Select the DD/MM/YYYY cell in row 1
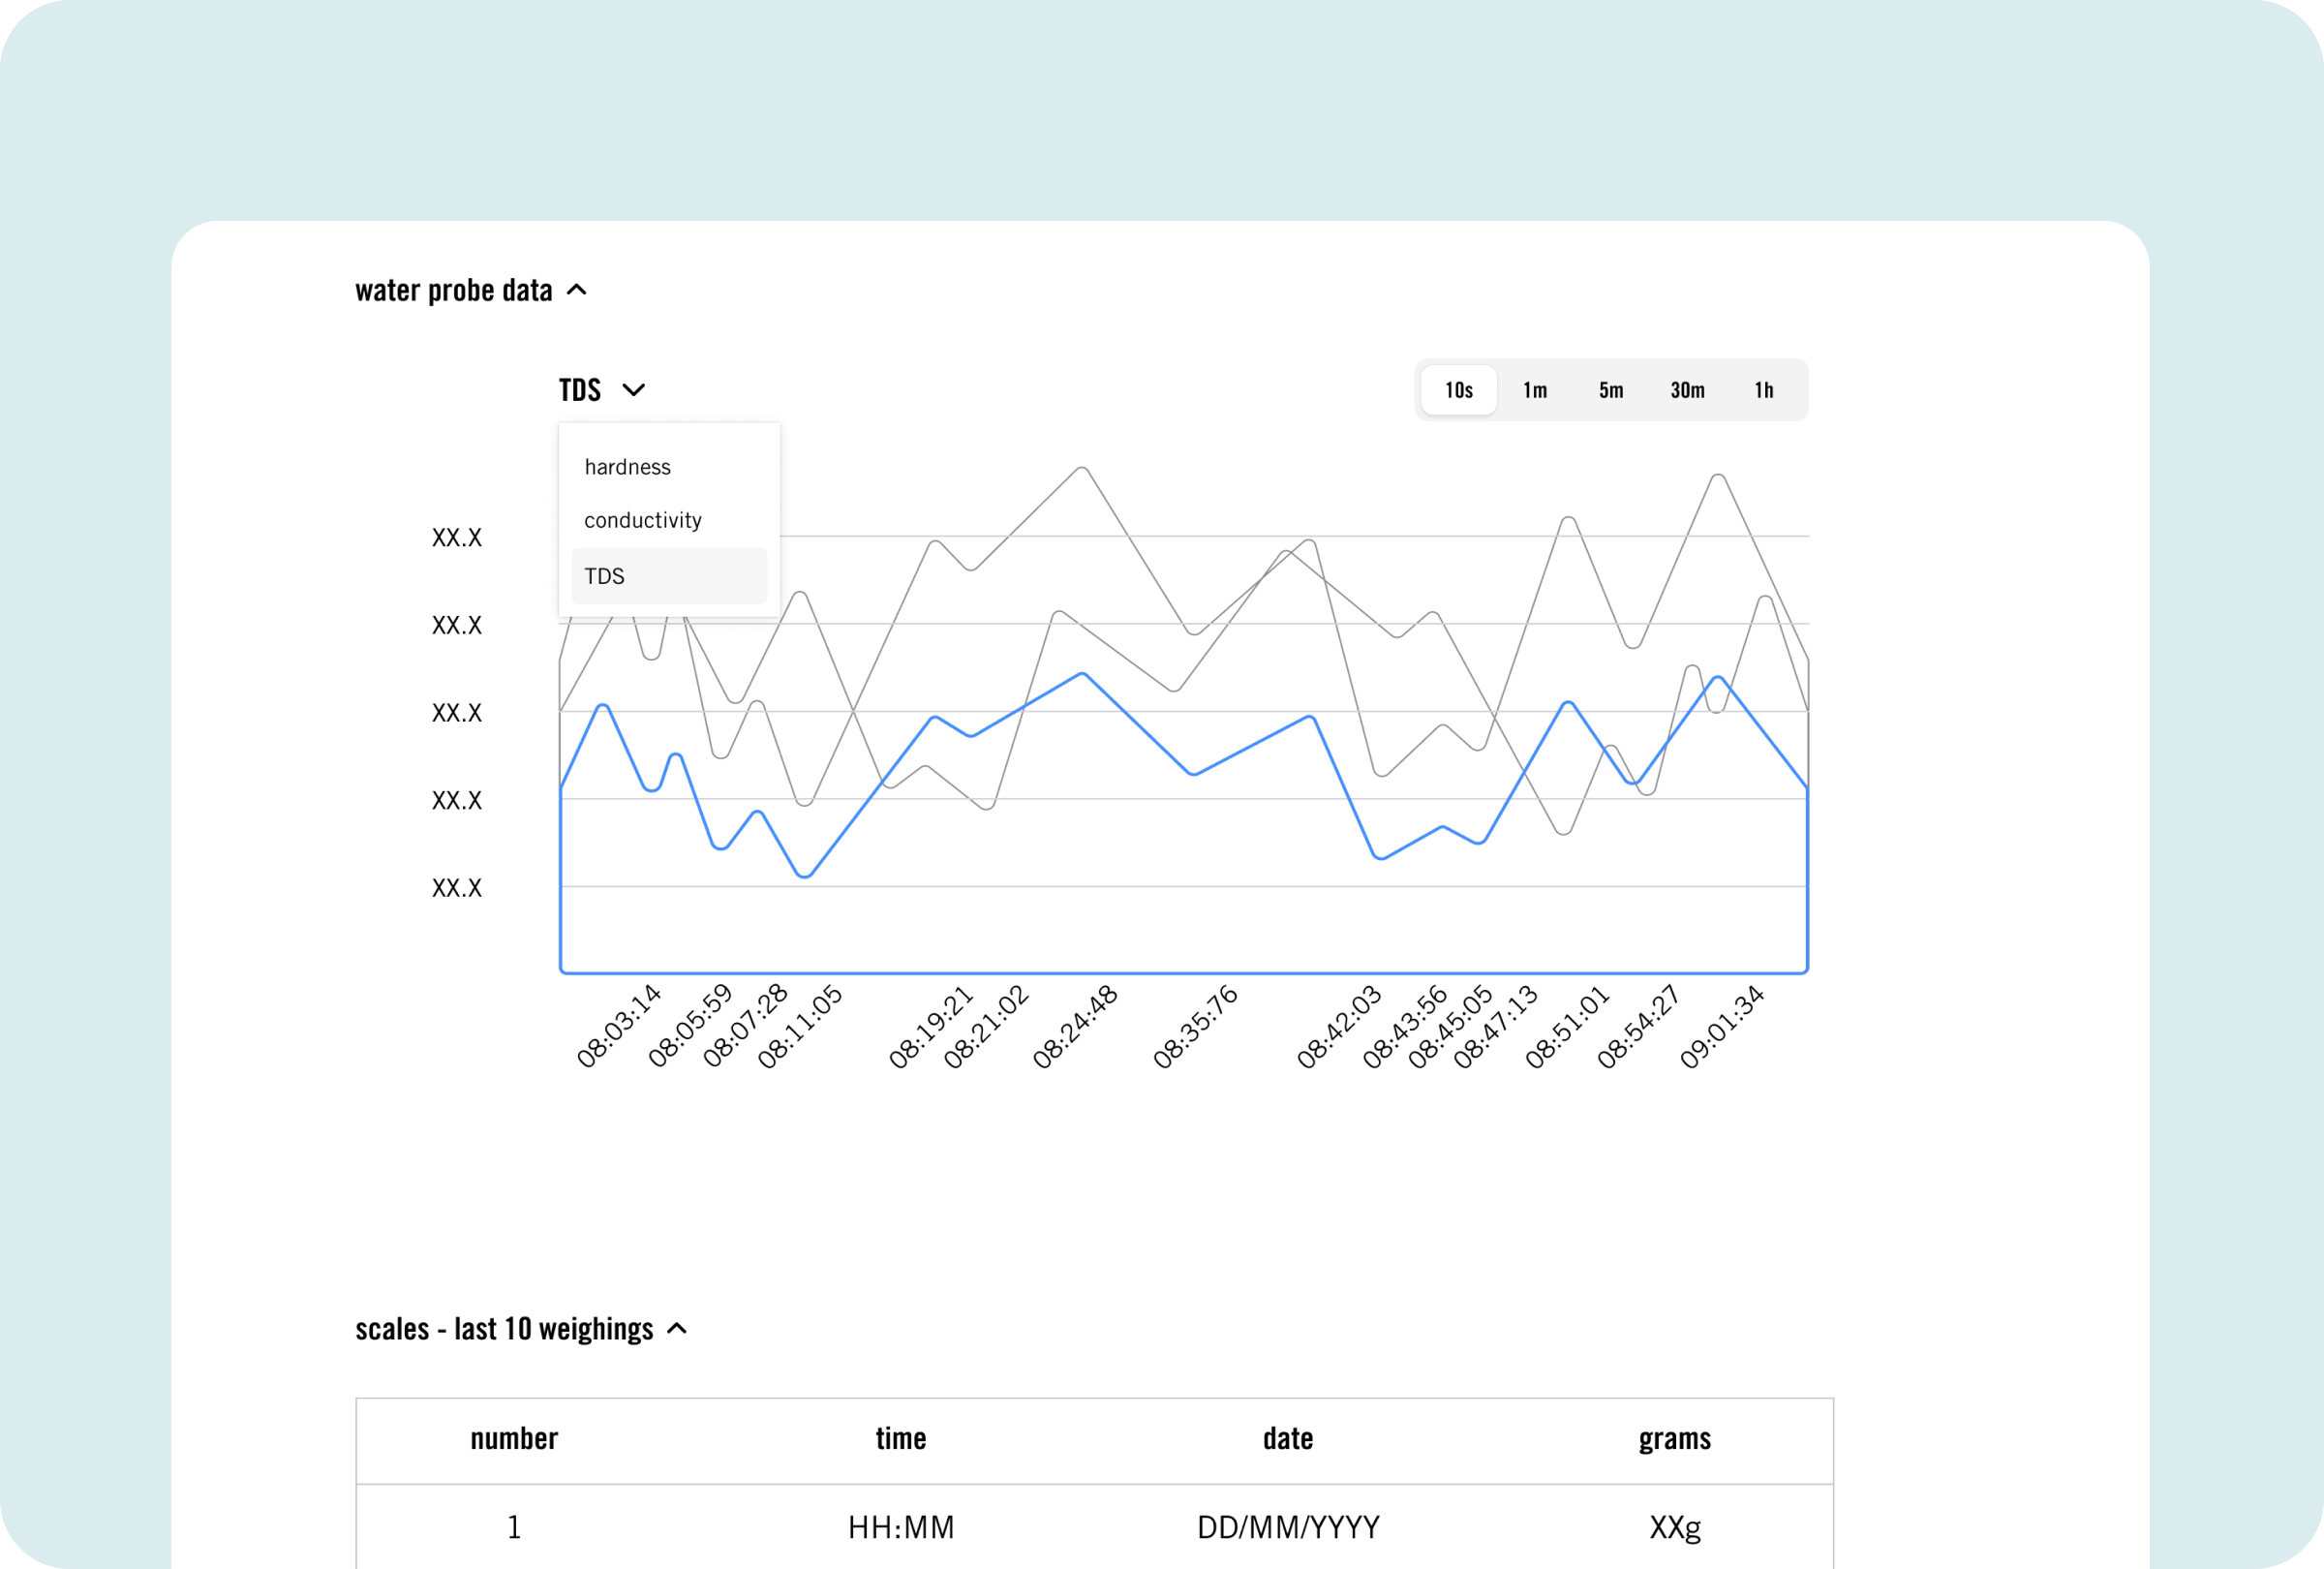 (1288, 1527)
